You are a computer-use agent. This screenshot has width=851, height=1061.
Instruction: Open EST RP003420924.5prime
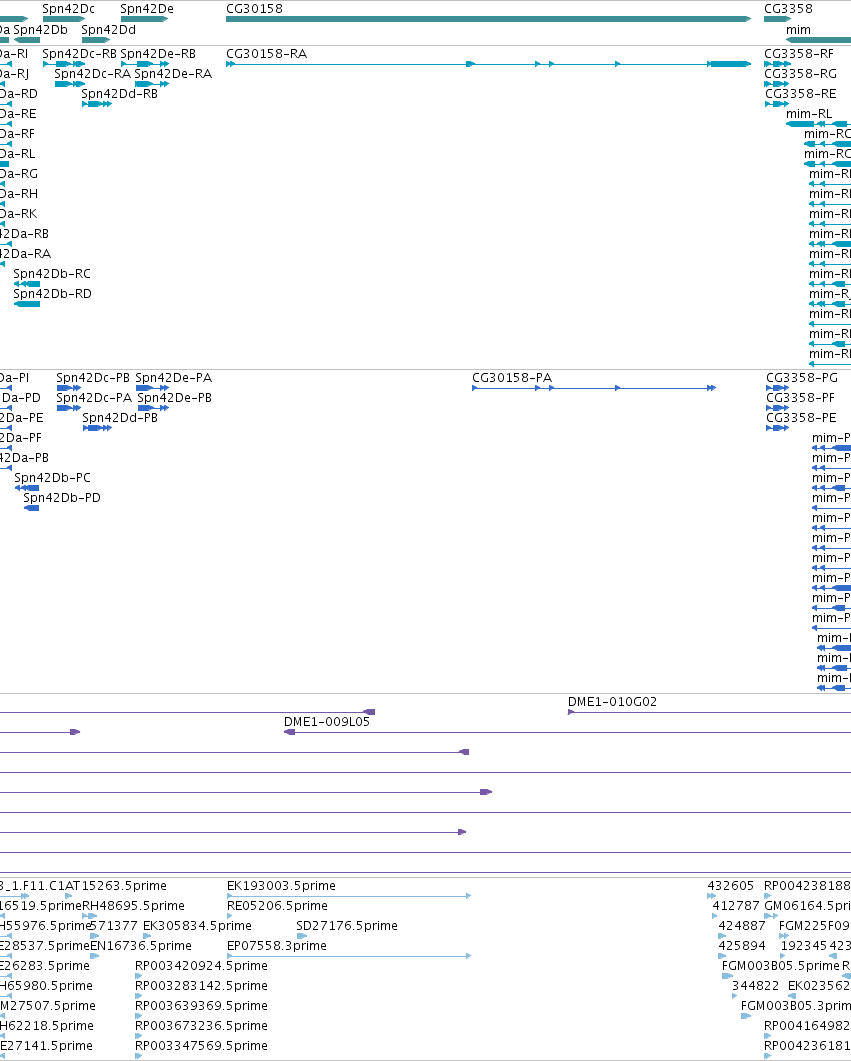(201, 966)
